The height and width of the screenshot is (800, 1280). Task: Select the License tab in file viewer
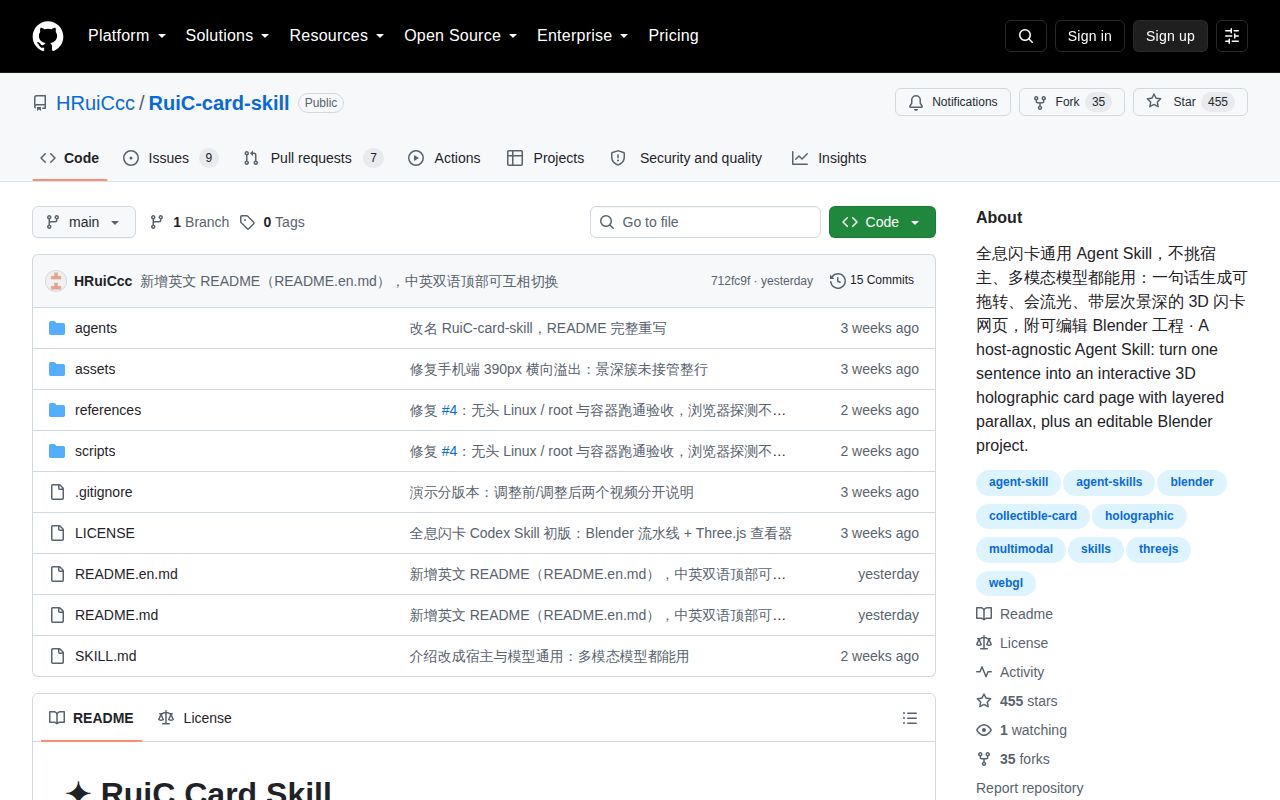point(195,718)
